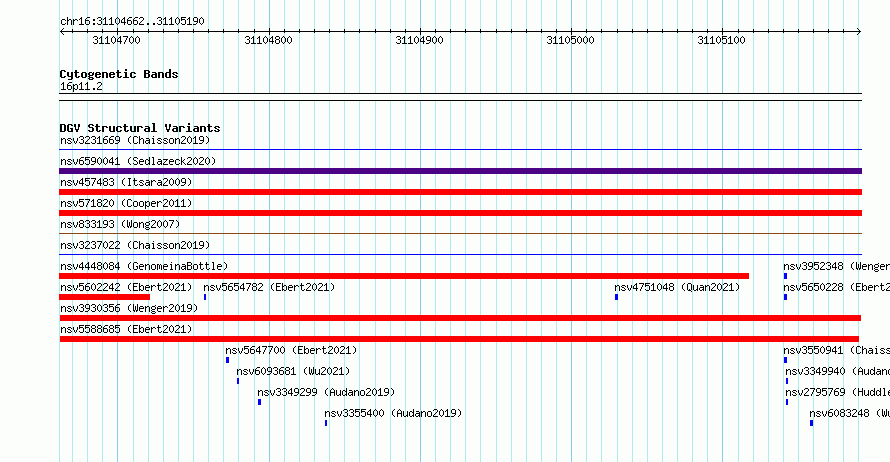
Task: Click the left arrowhead of the ruler
Action: [62, 32]
